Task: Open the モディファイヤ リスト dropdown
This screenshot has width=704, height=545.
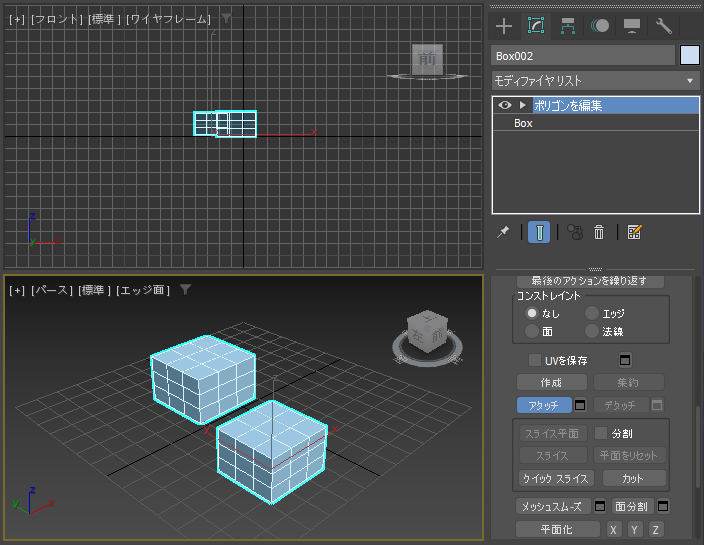Action: click(595, 81)
